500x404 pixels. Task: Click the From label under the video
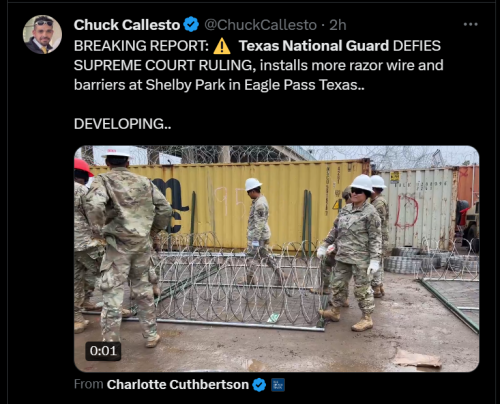(88, 384)
